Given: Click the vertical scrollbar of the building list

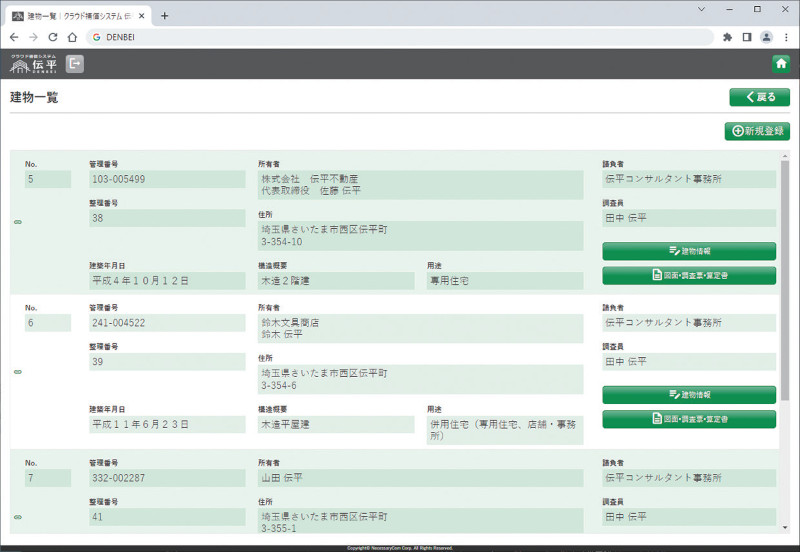Looking at the screenshot, I should coord(784,280).
